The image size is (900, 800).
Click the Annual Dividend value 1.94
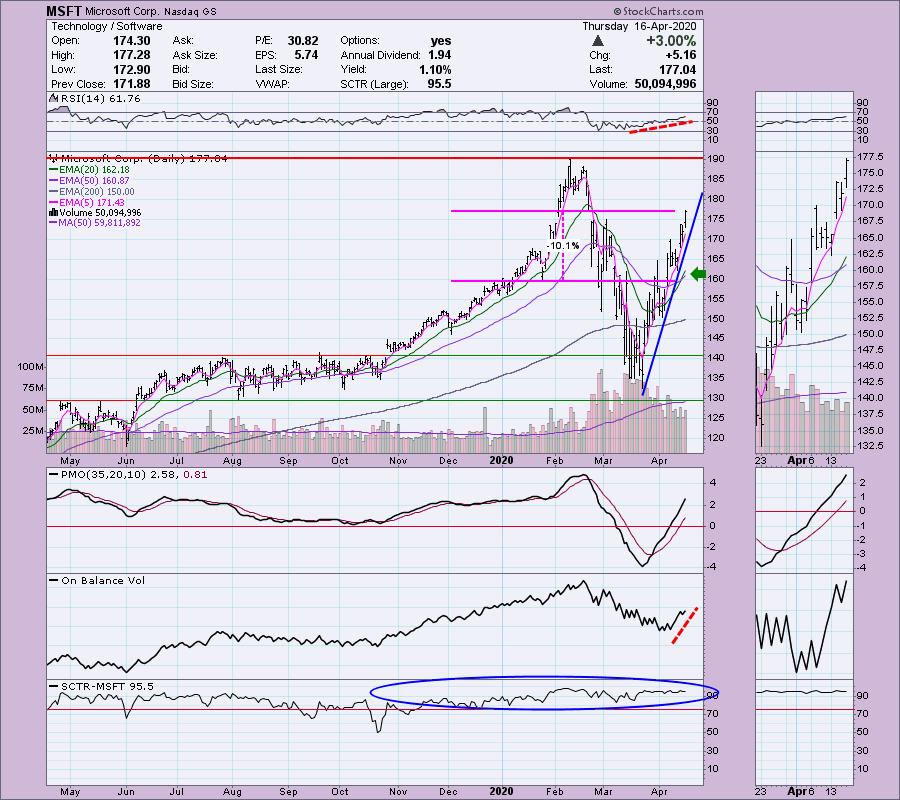click(x=439, y=55)
